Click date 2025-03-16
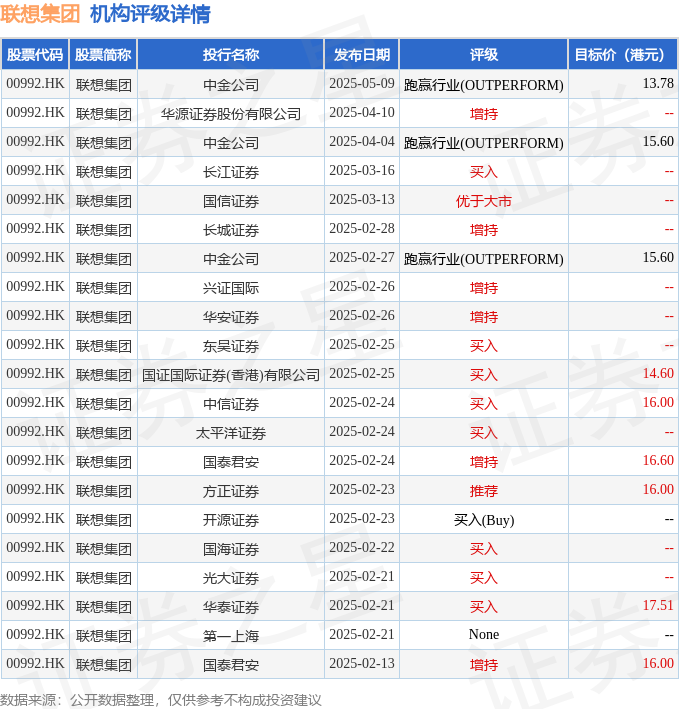This screenshot has width=679, height=709. point(362,170)
